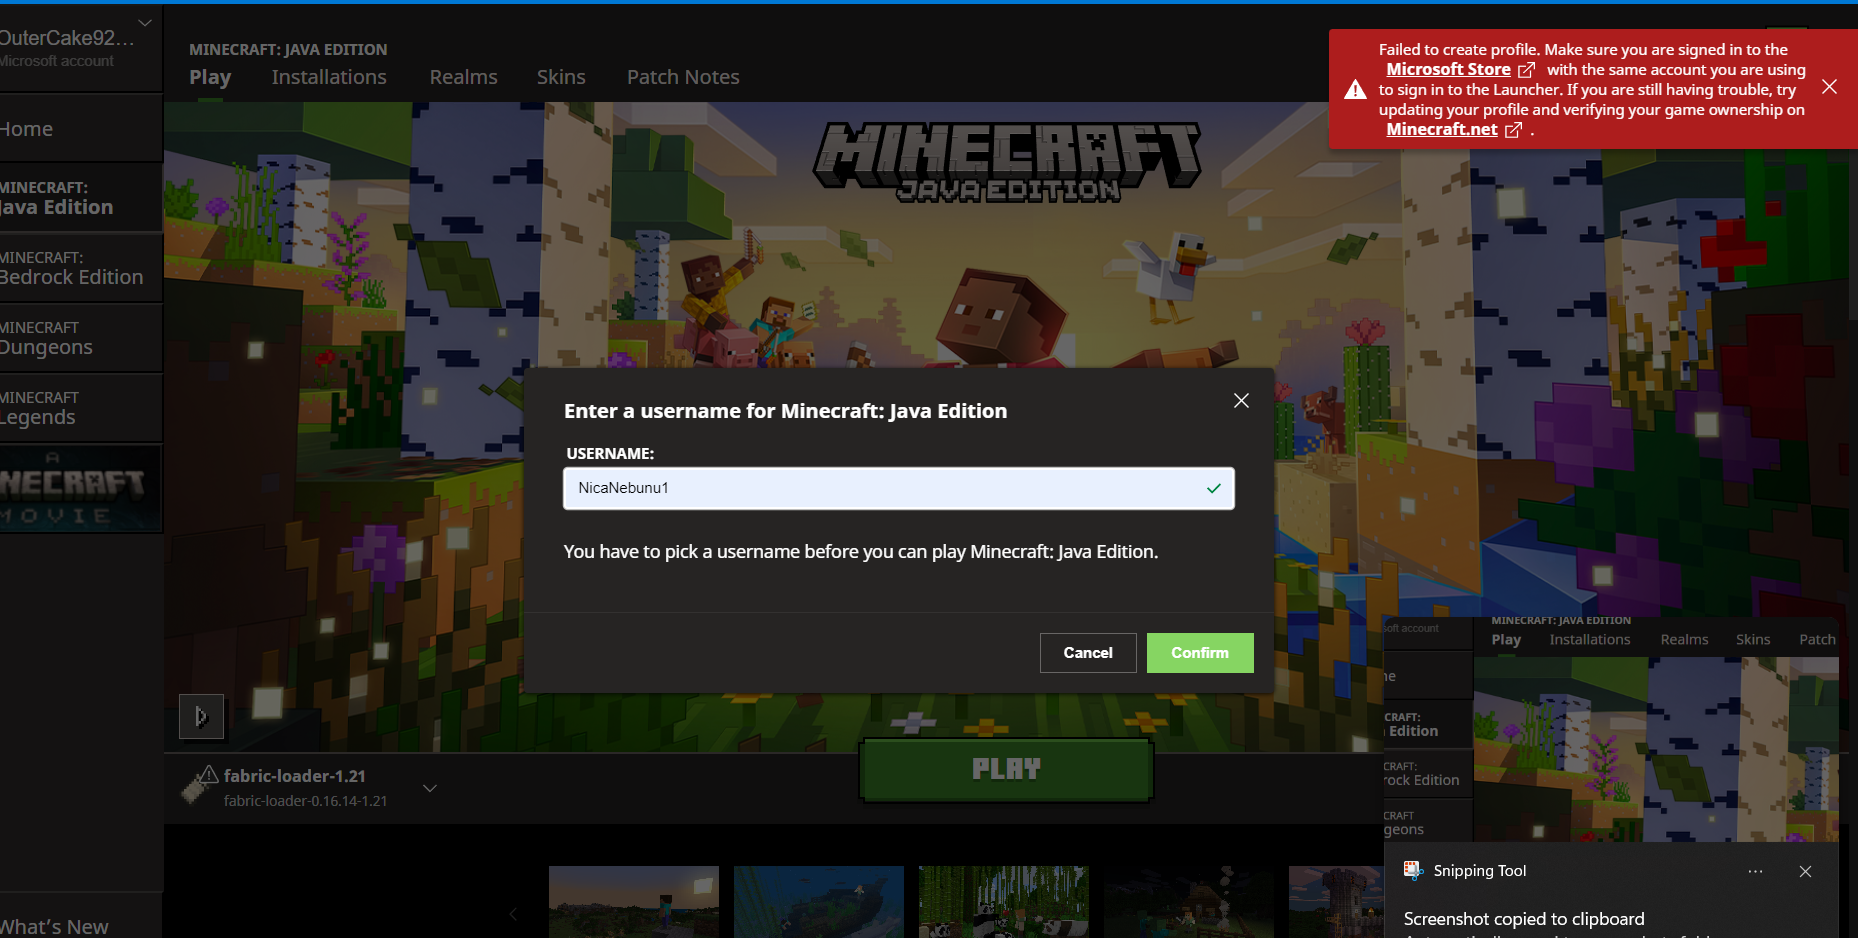The width and height of the screenshot is (1858, 938).
Task: Open the Minecraft.net link in error banner
Action: [x=1441, y=129]
